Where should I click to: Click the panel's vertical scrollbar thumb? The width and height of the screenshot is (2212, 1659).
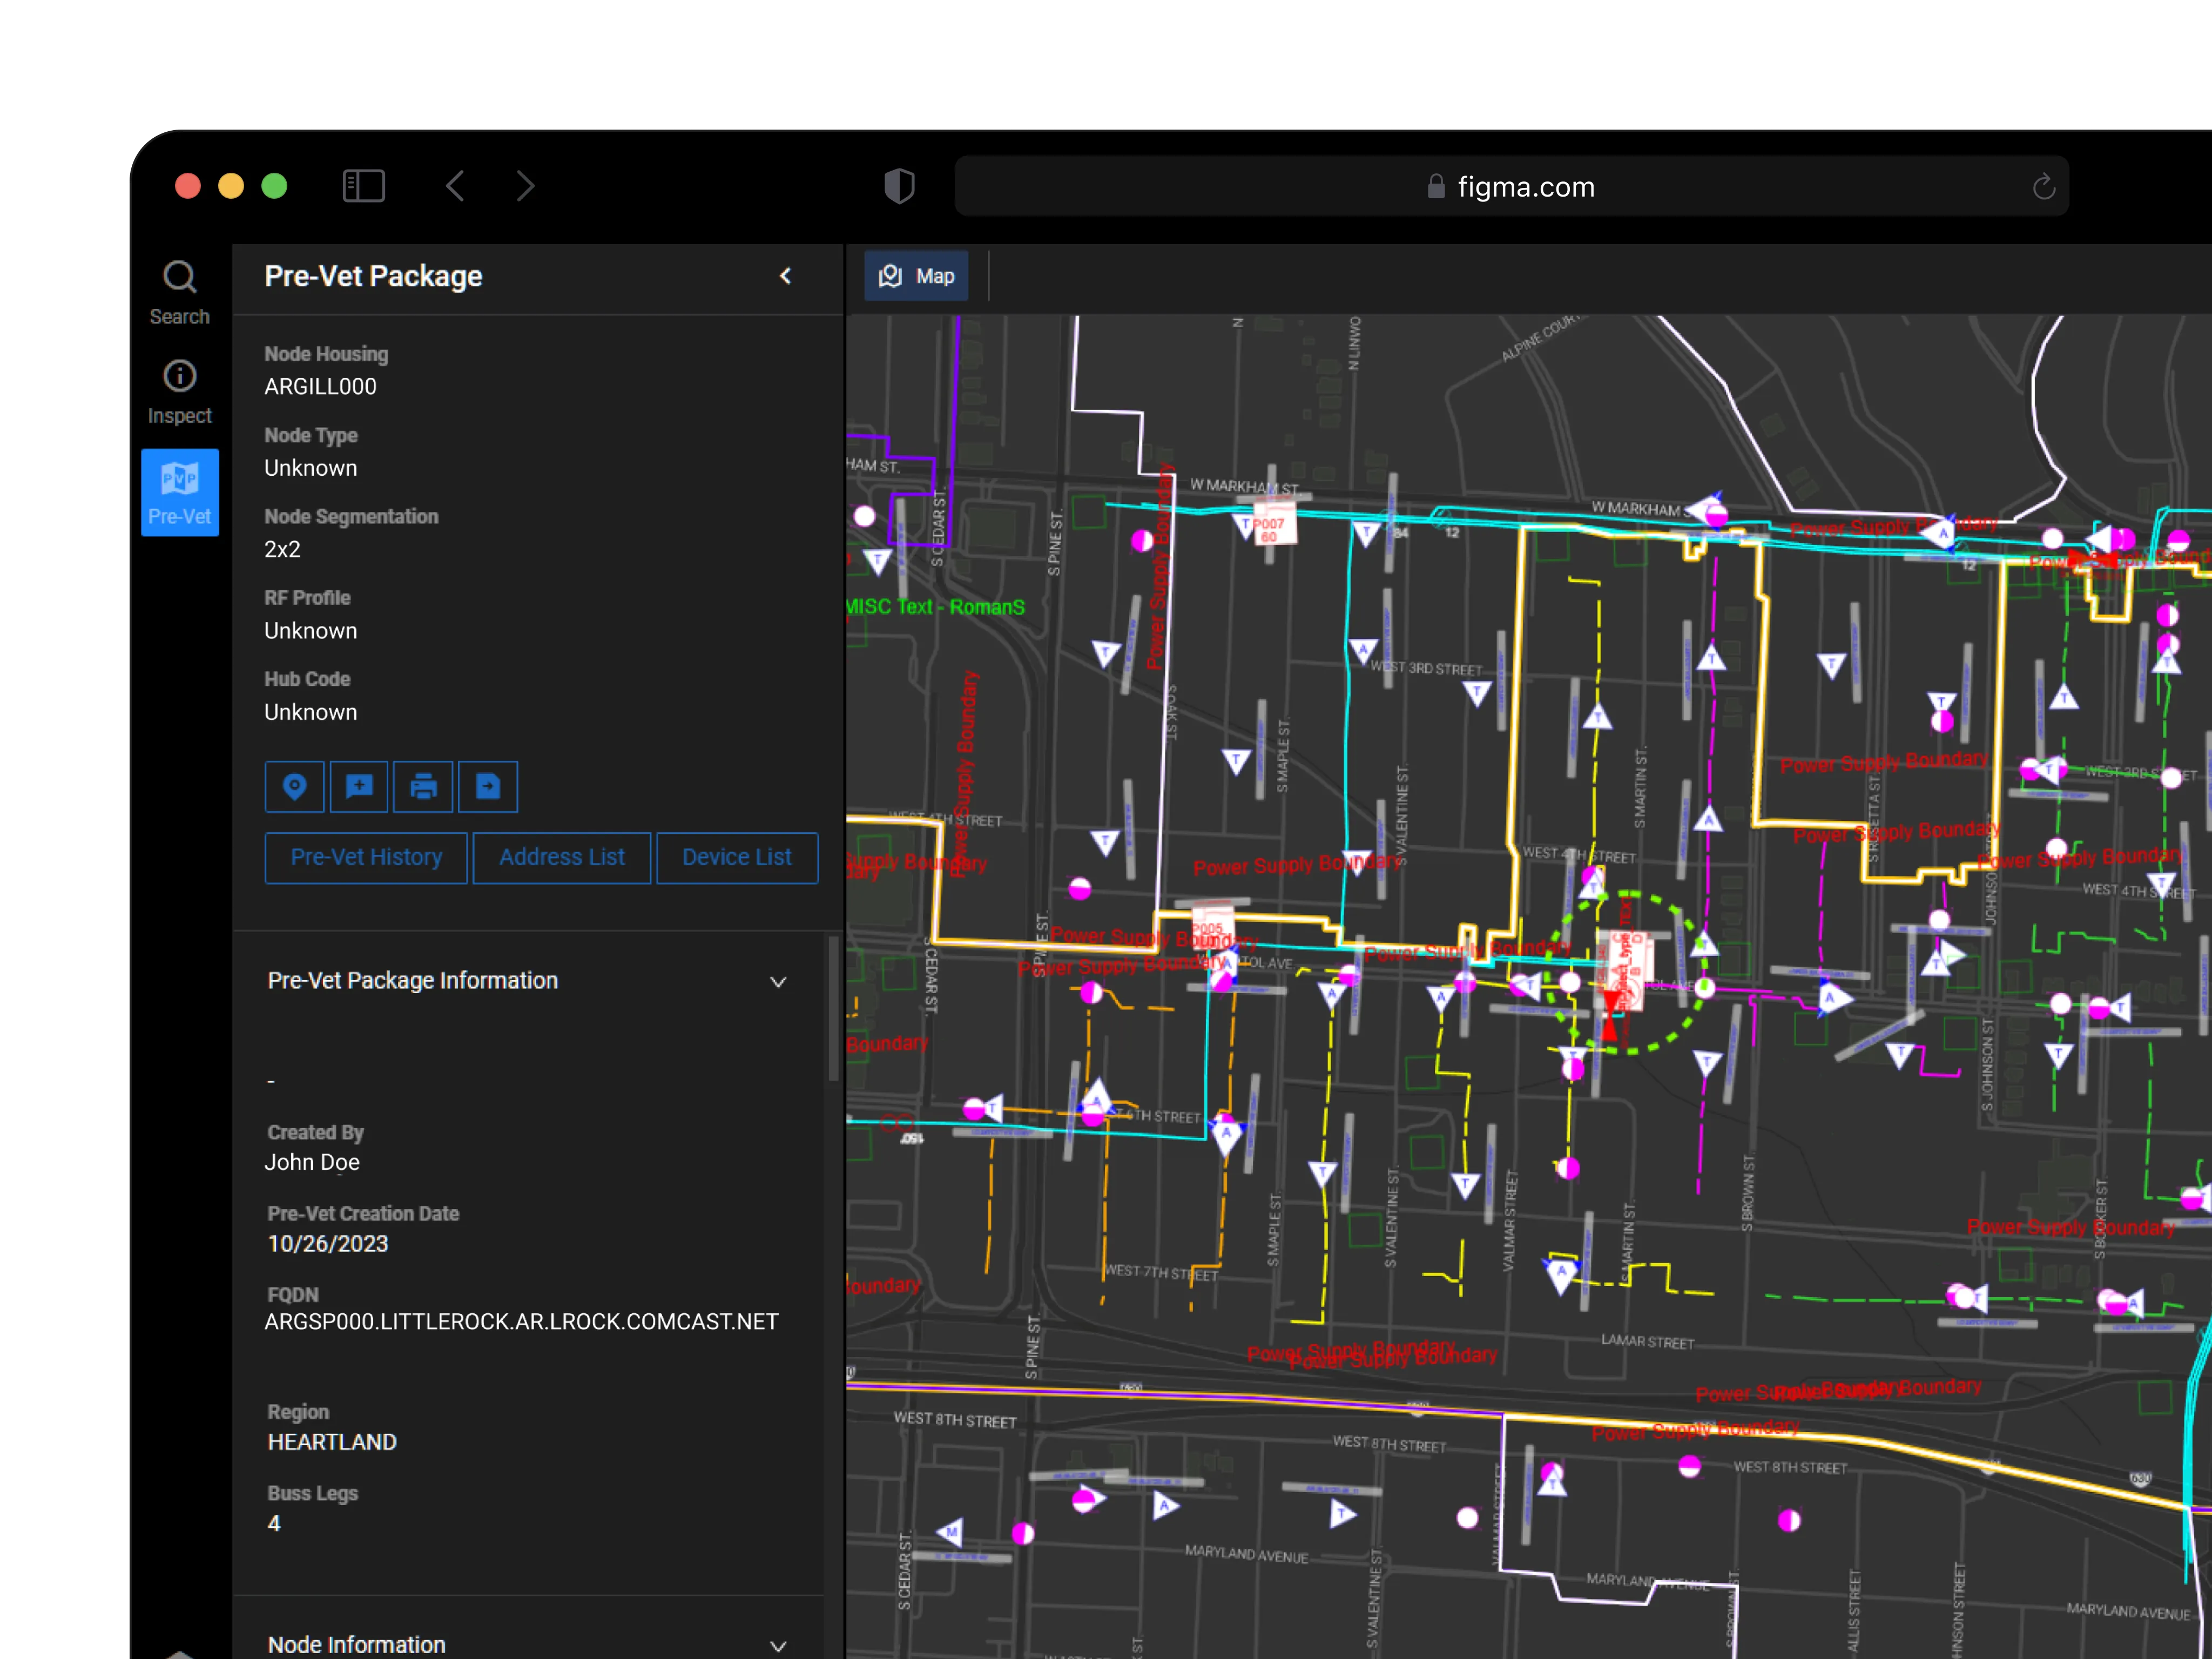point(833,1010)
